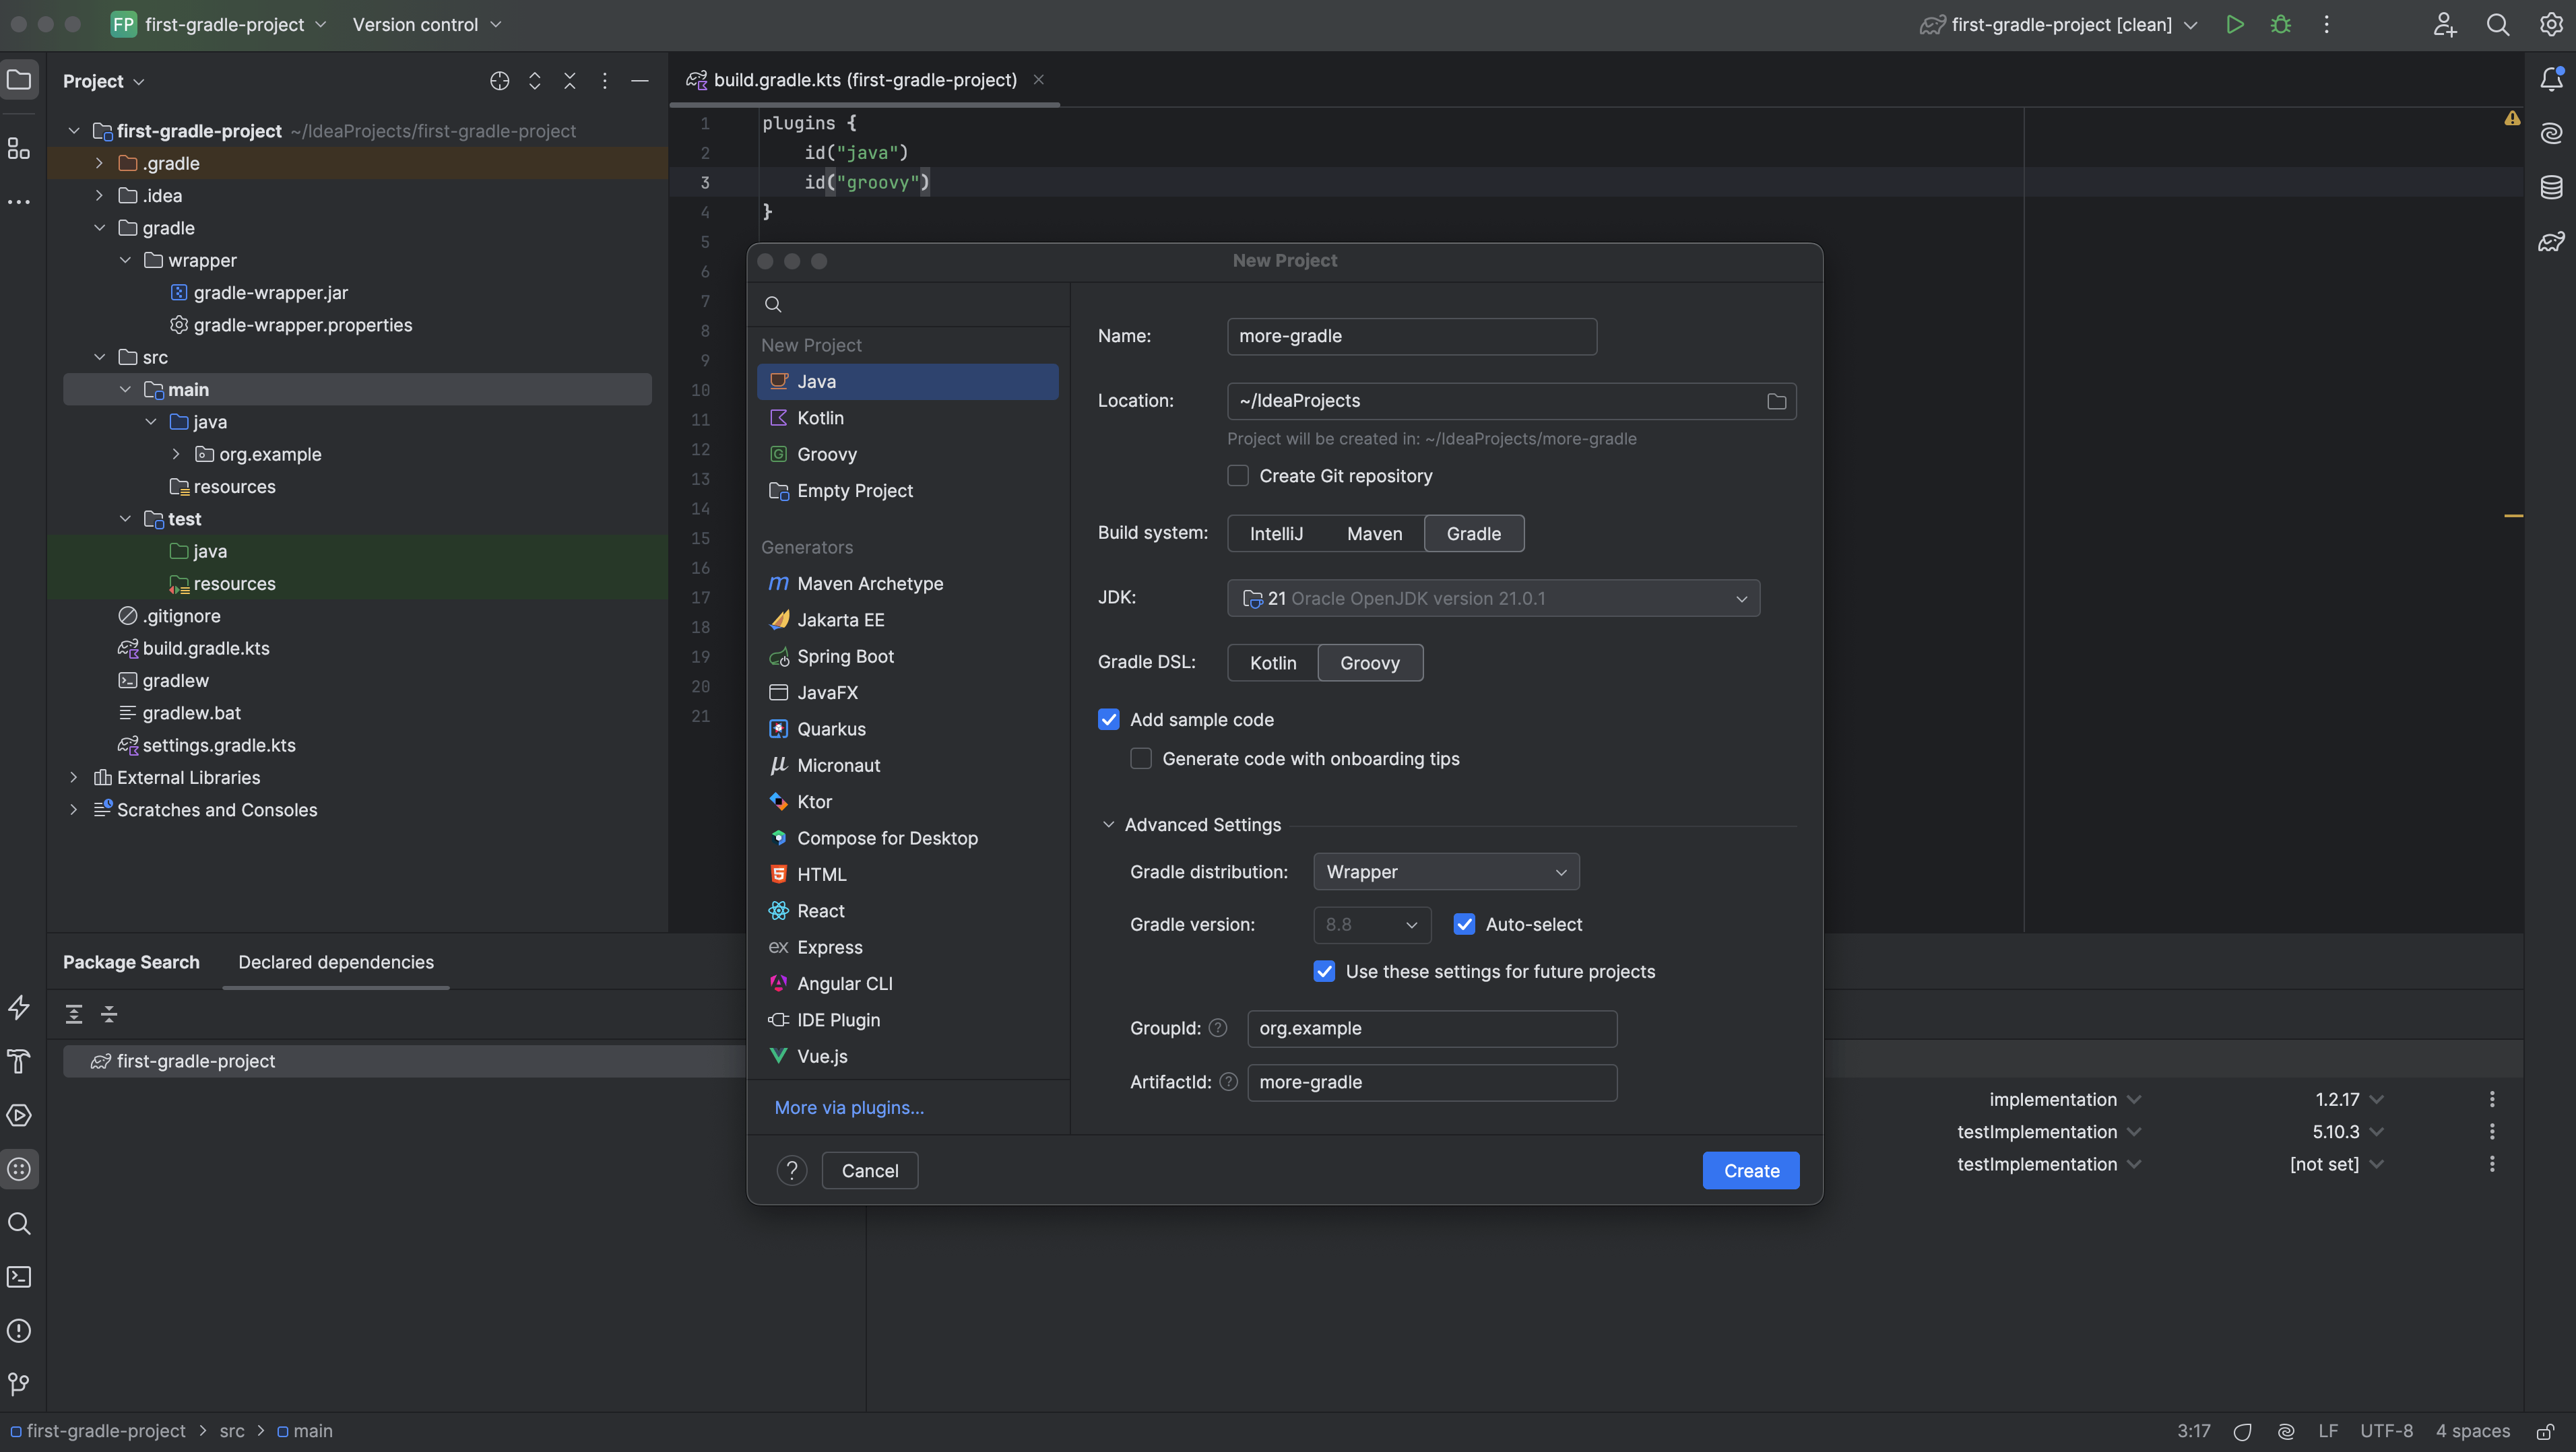2576x1452 pixels.
Task: Toggle Auto-select Gradle version checkbox
Action: coord(1464,925)
